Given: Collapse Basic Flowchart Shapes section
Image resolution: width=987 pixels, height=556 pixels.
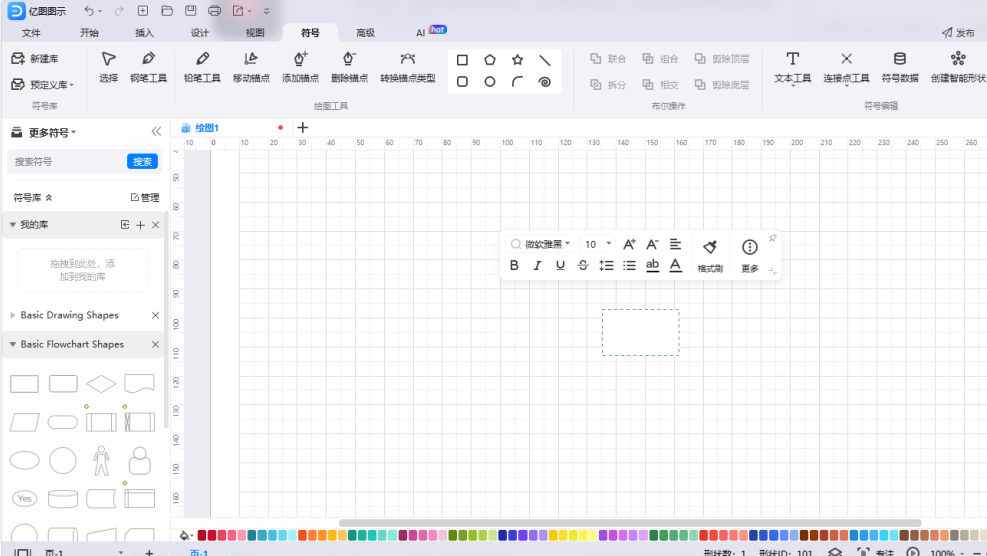Looking at the screenshot, I should tap(13, 344).
